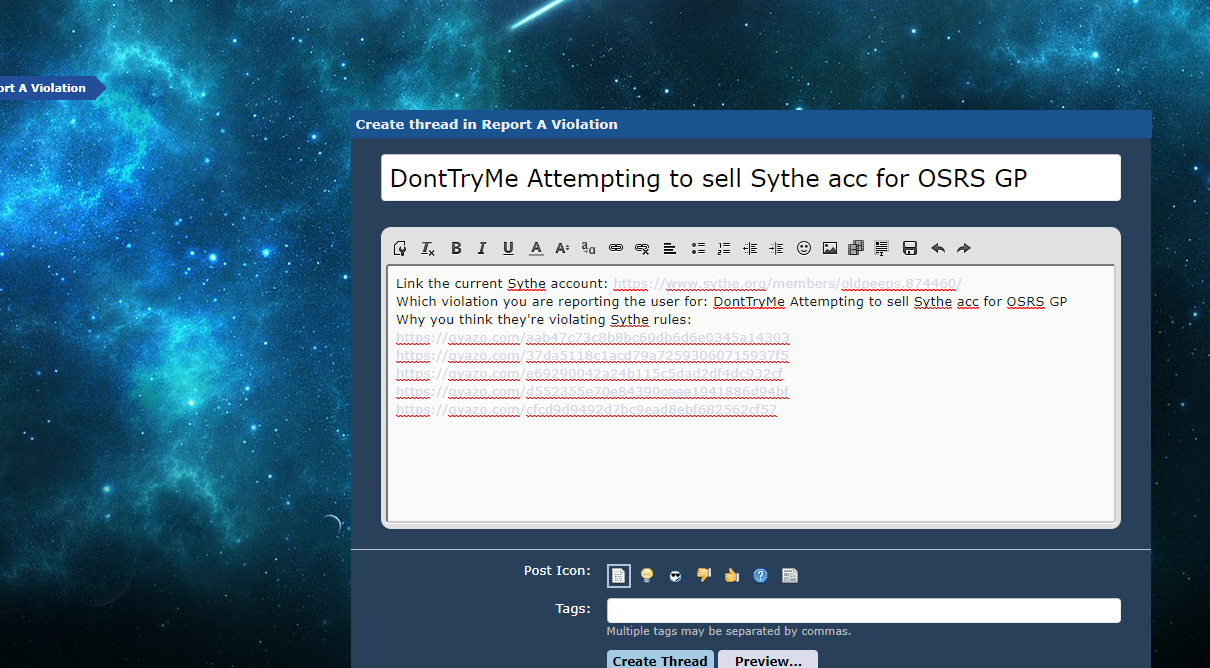Viewport: 1210px width, 668px height.
Task: Click the insert quote/code icon
Action: tap(882, 248)
